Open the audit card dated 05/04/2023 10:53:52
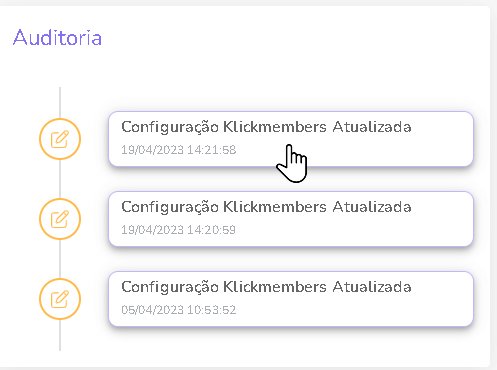Image resolution: width=497 pixels, height=370 pixels. pyautogui.click(x=291, y=299)
